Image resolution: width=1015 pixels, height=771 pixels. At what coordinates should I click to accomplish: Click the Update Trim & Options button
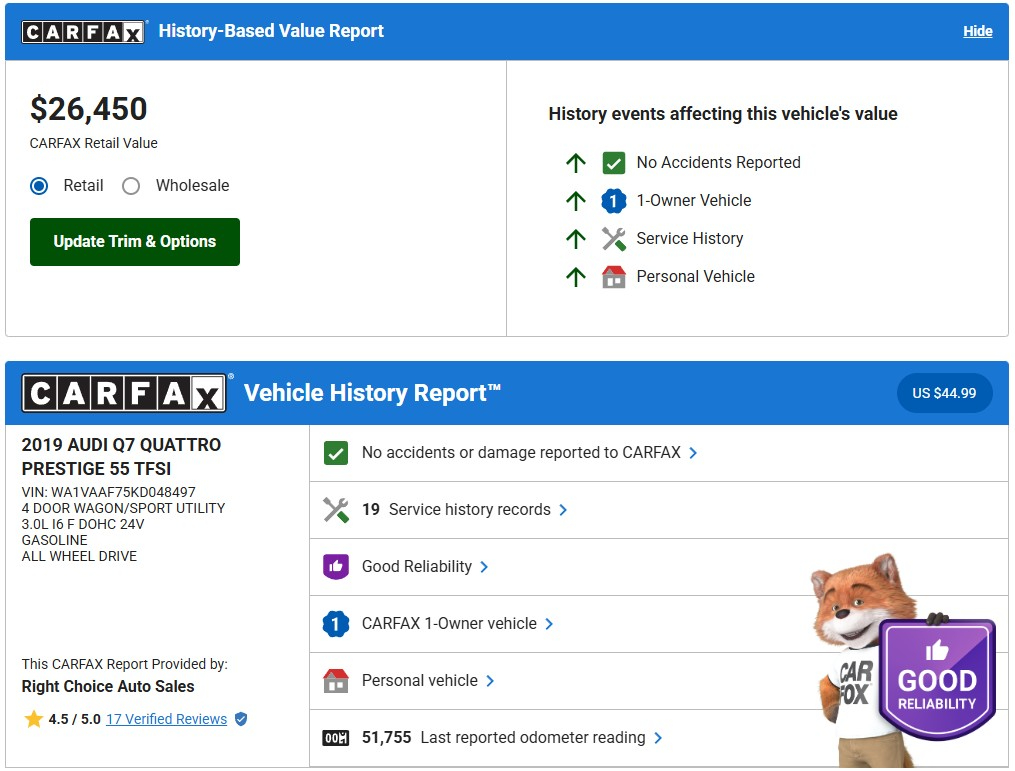[135, 242]
